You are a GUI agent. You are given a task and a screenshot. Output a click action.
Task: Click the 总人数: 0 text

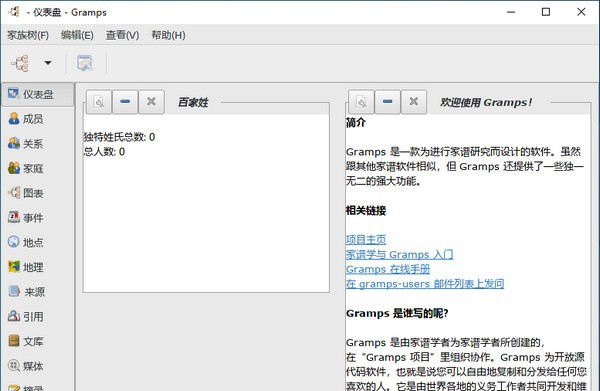[x=104, y=152]
